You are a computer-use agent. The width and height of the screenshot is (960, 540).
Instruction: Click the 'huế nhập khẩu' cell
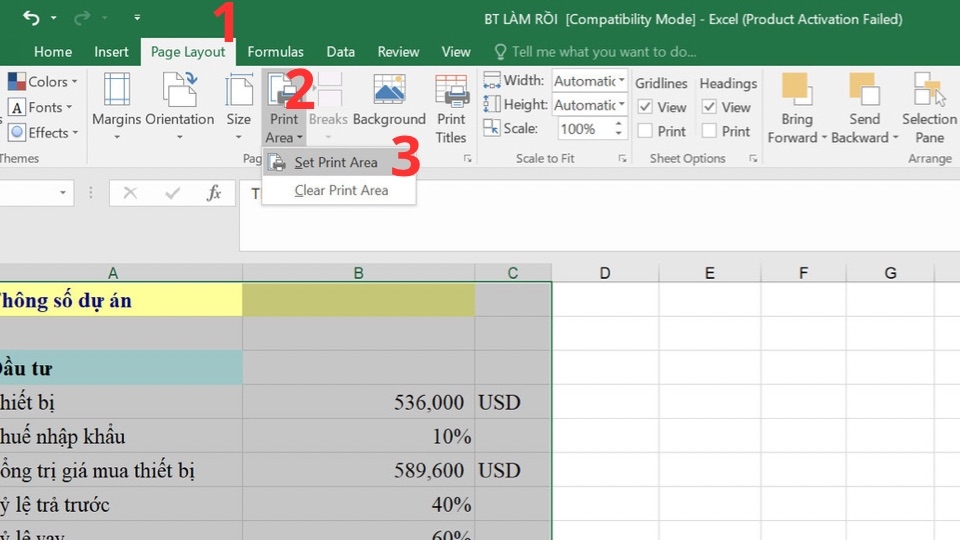coord(121,437)
